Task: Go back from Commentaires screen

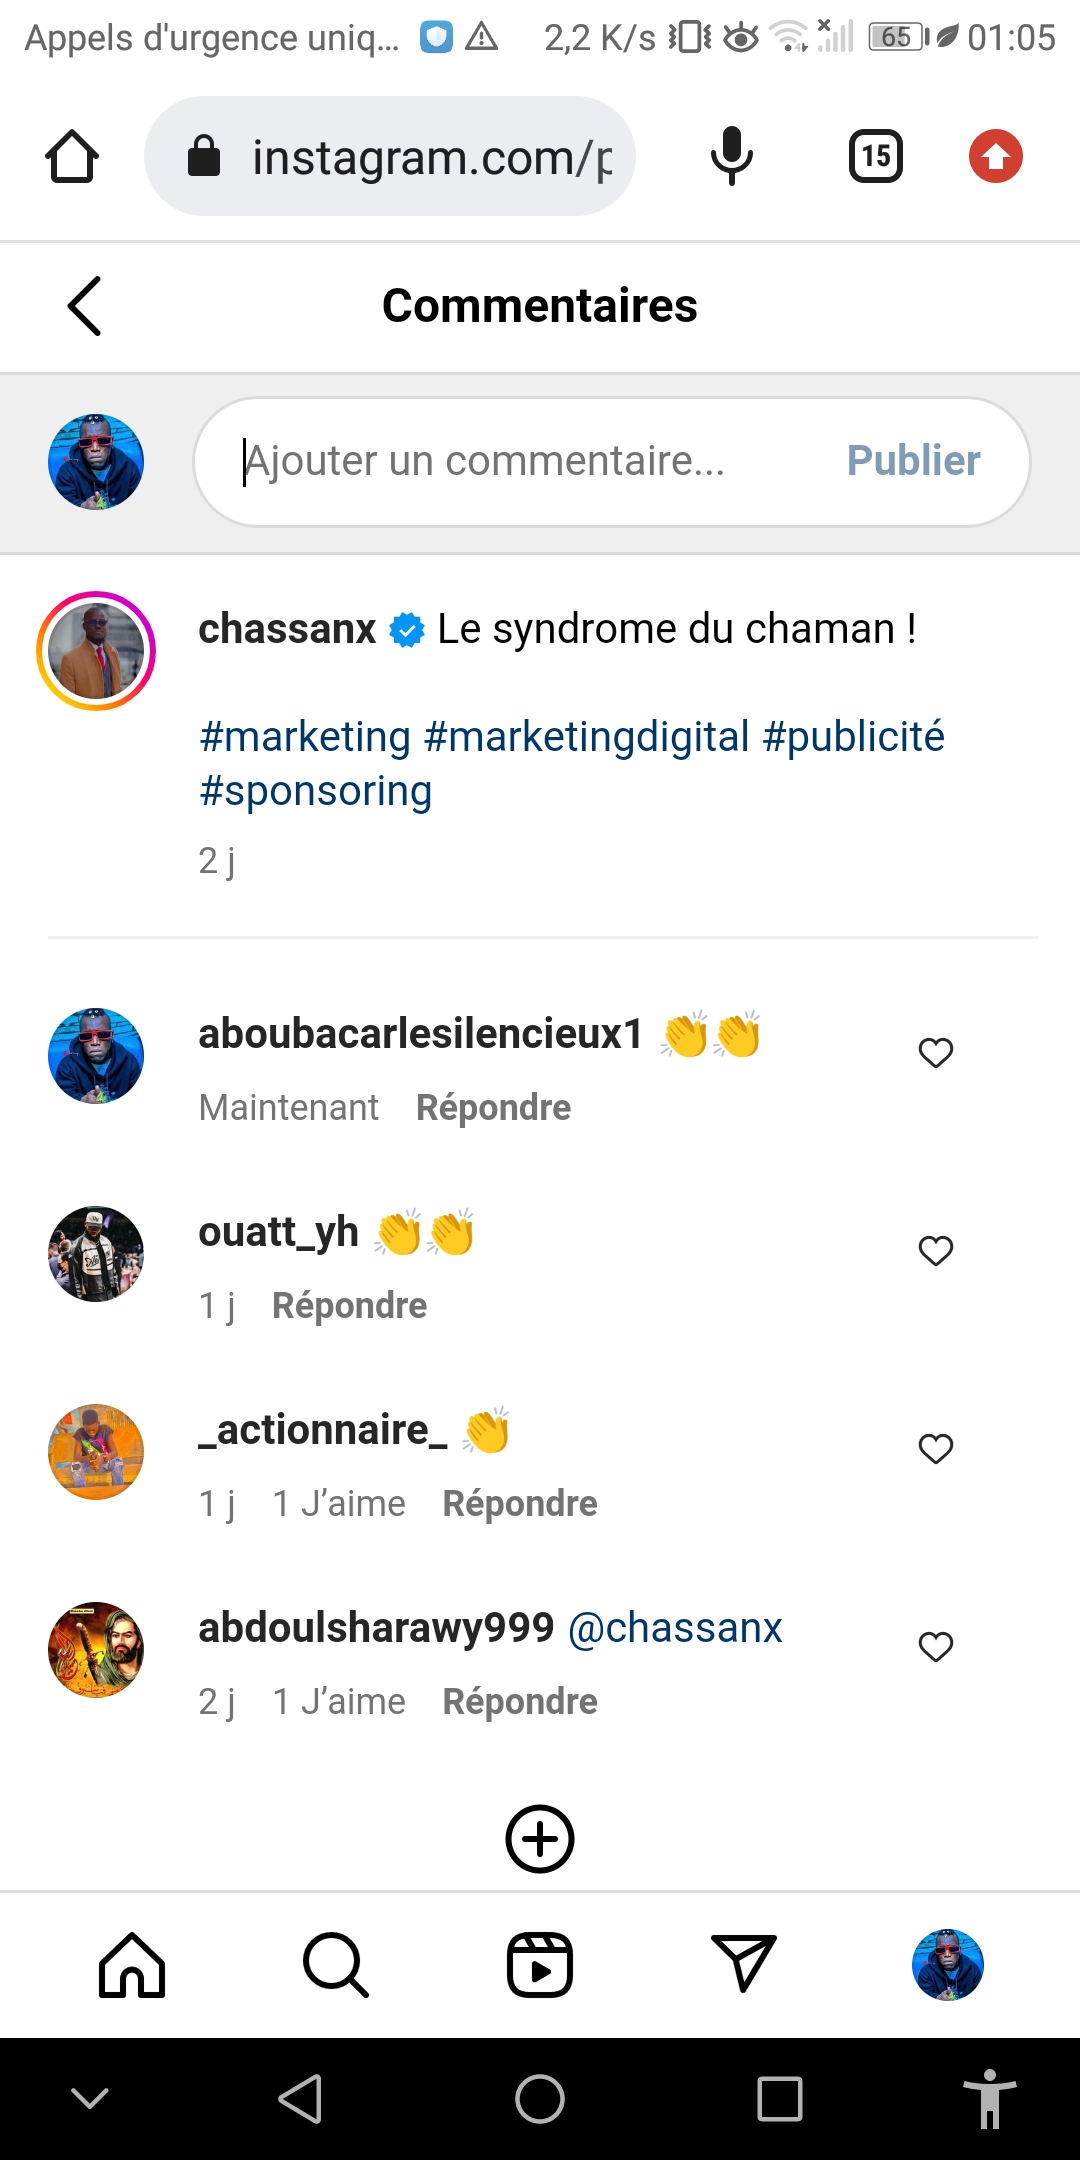Action: (x=85, y=306)
